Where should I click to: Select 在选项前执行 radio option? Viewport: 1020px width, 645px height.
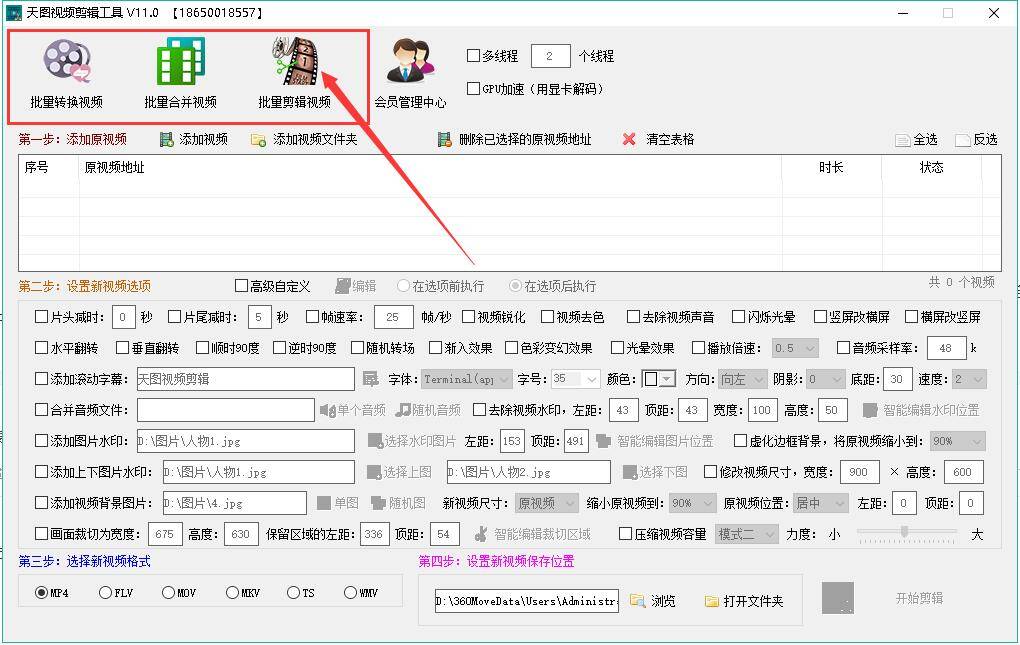point(403,285)
